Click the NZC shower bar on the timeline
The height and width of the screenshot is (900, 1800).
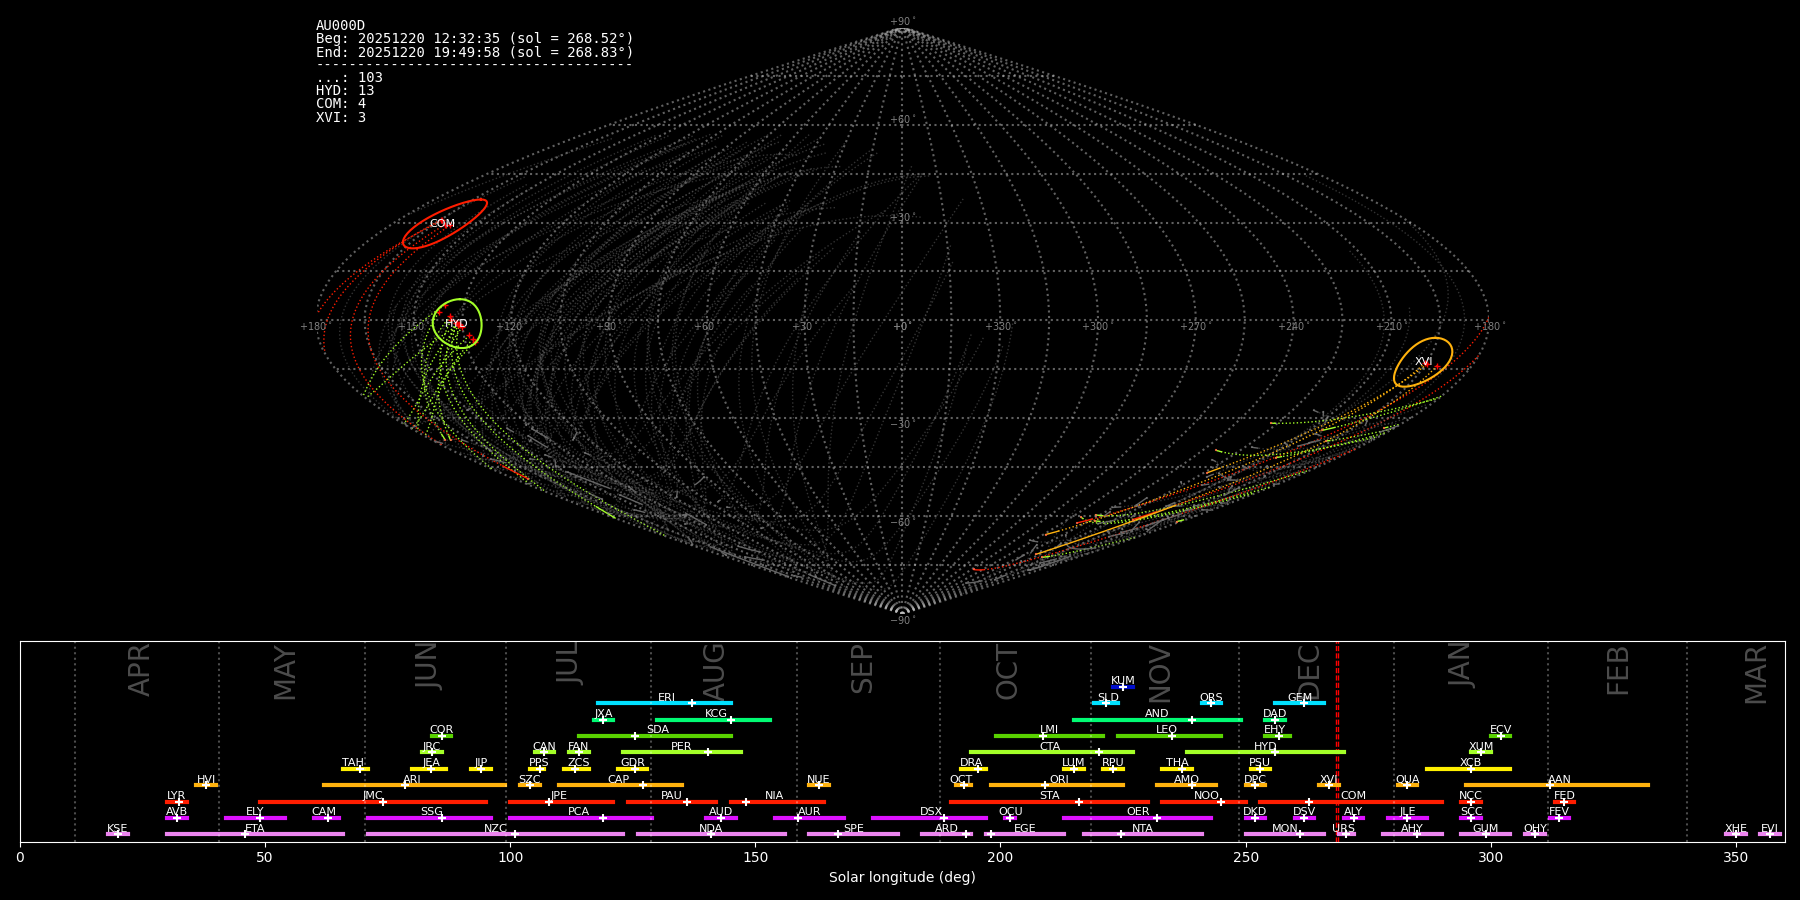pos(495,834)
